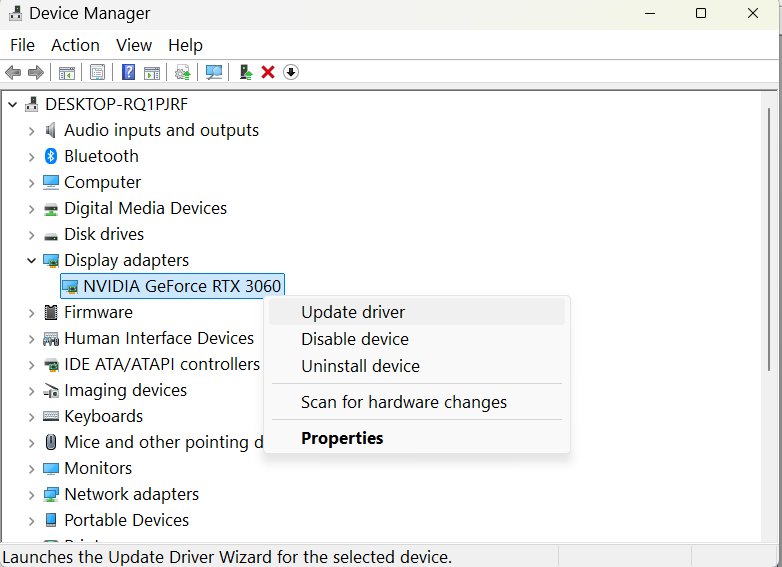Screen dimensions: 782x567
Task: Expand the Audio inputs and outputs node
Action: (x=31, y=131)
